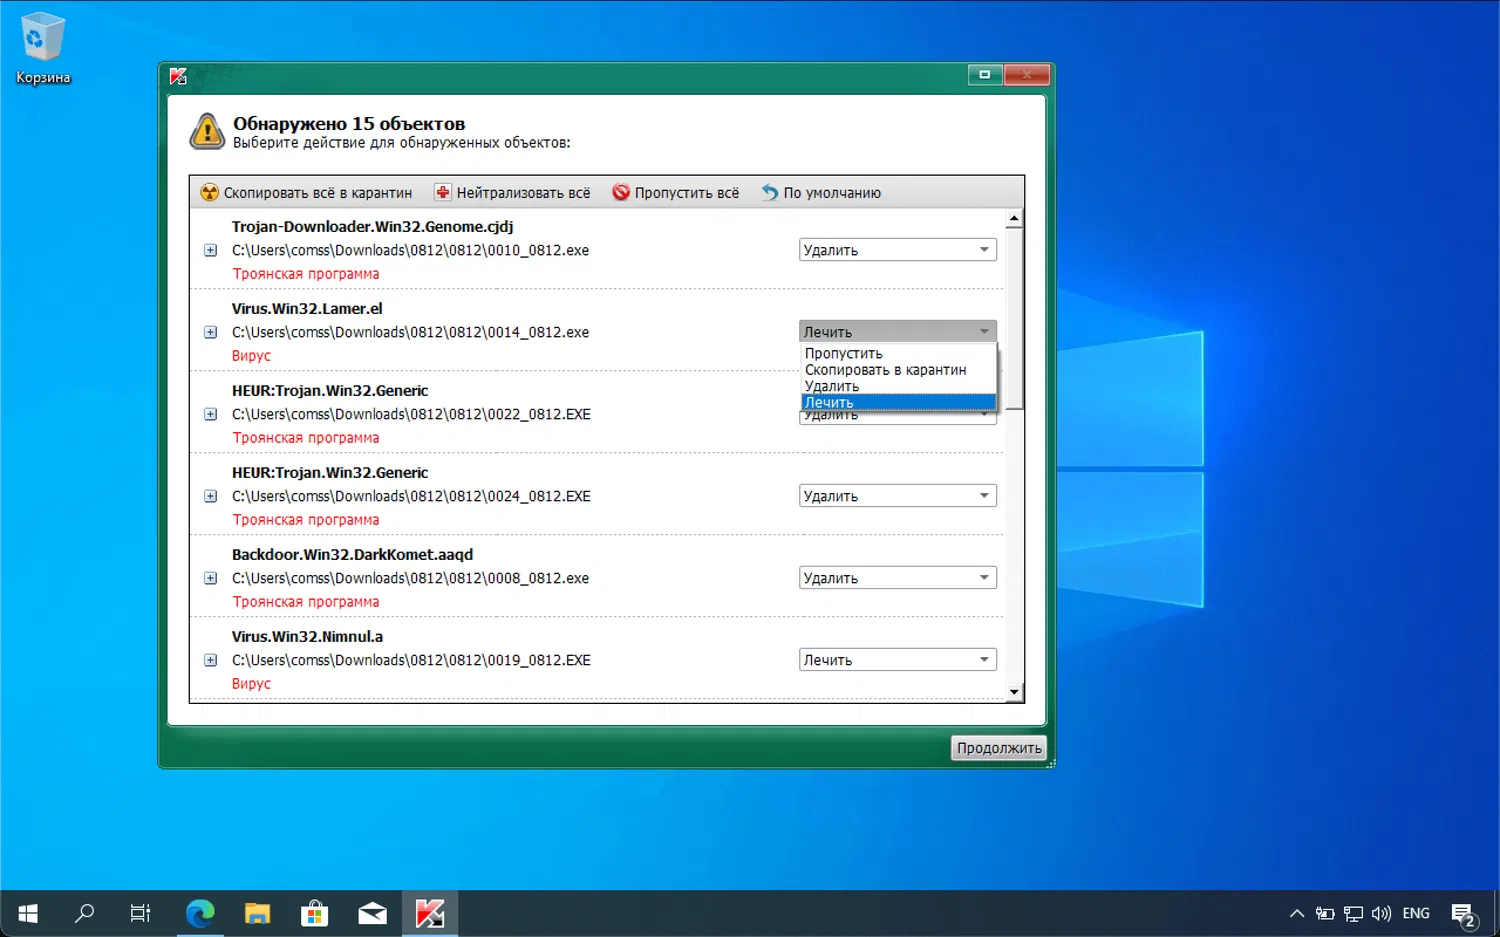Choose Удалить in the open dropdown list
Image resolution: width=1500 pixels, height=937 pixels.
[x=898, y=386]
